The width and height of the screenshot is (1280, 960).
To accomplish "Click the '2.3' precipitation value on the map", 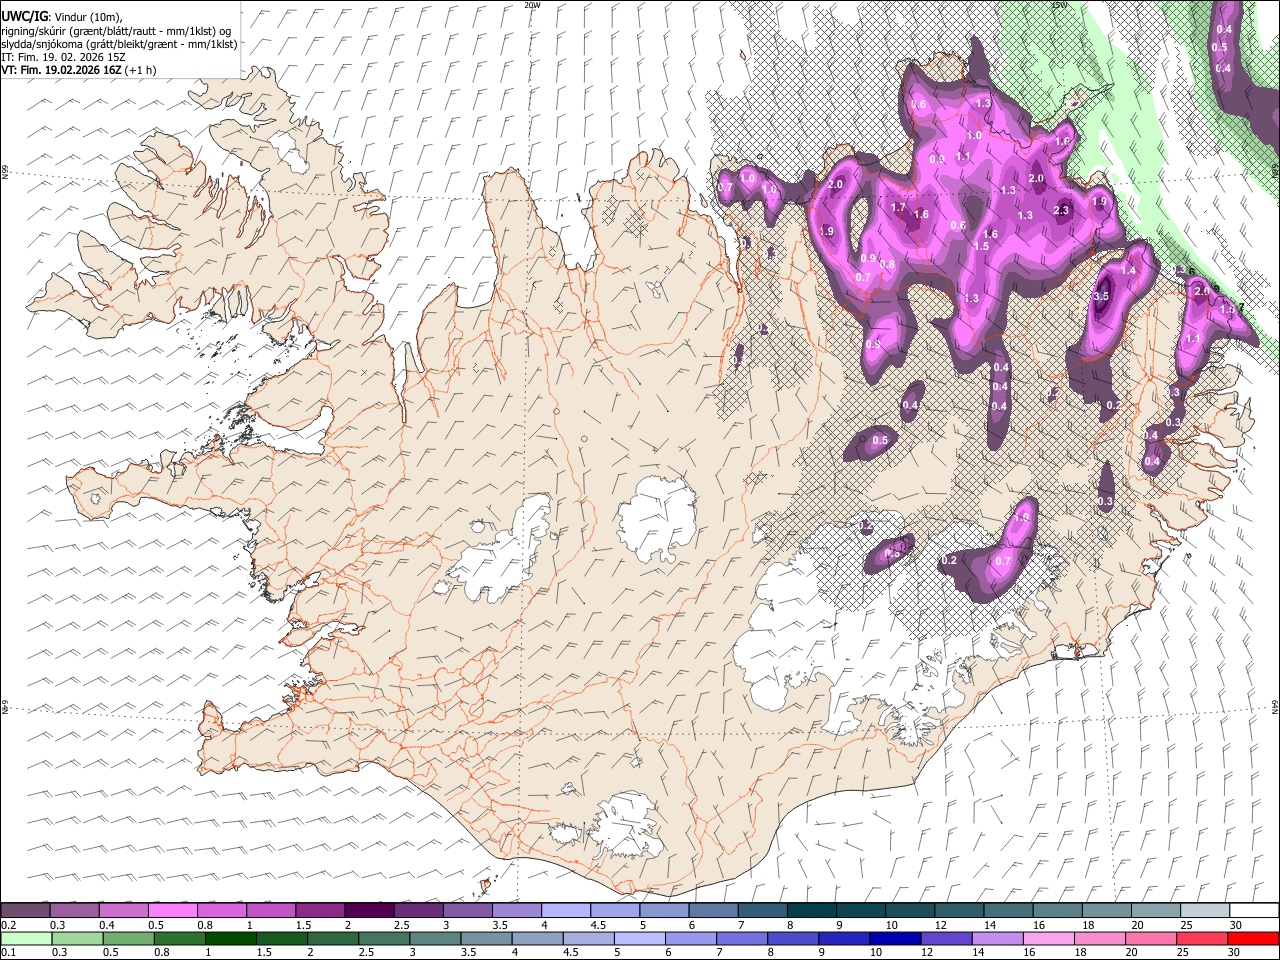I will pos(1062,211).
